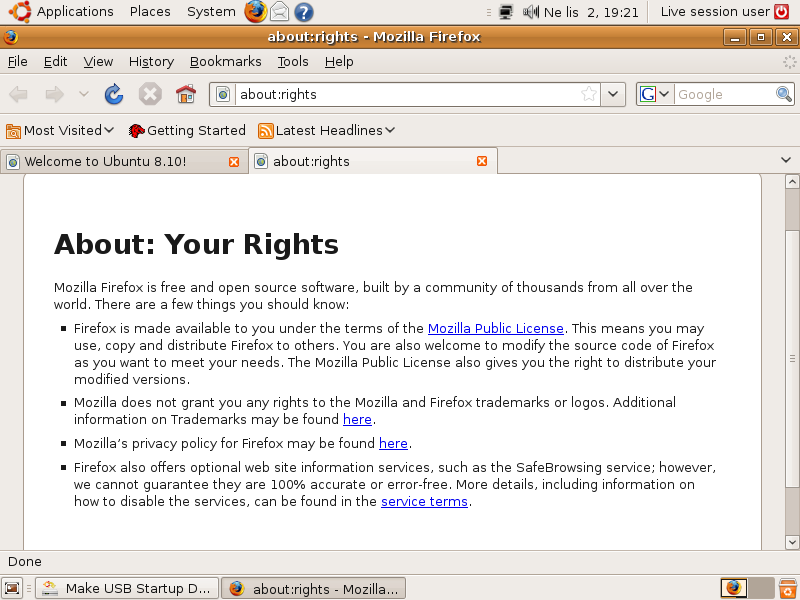Click inside the address bar URL field
This screenshot has width=800, height=600.
pyautogui.click(x=407, y=94)
